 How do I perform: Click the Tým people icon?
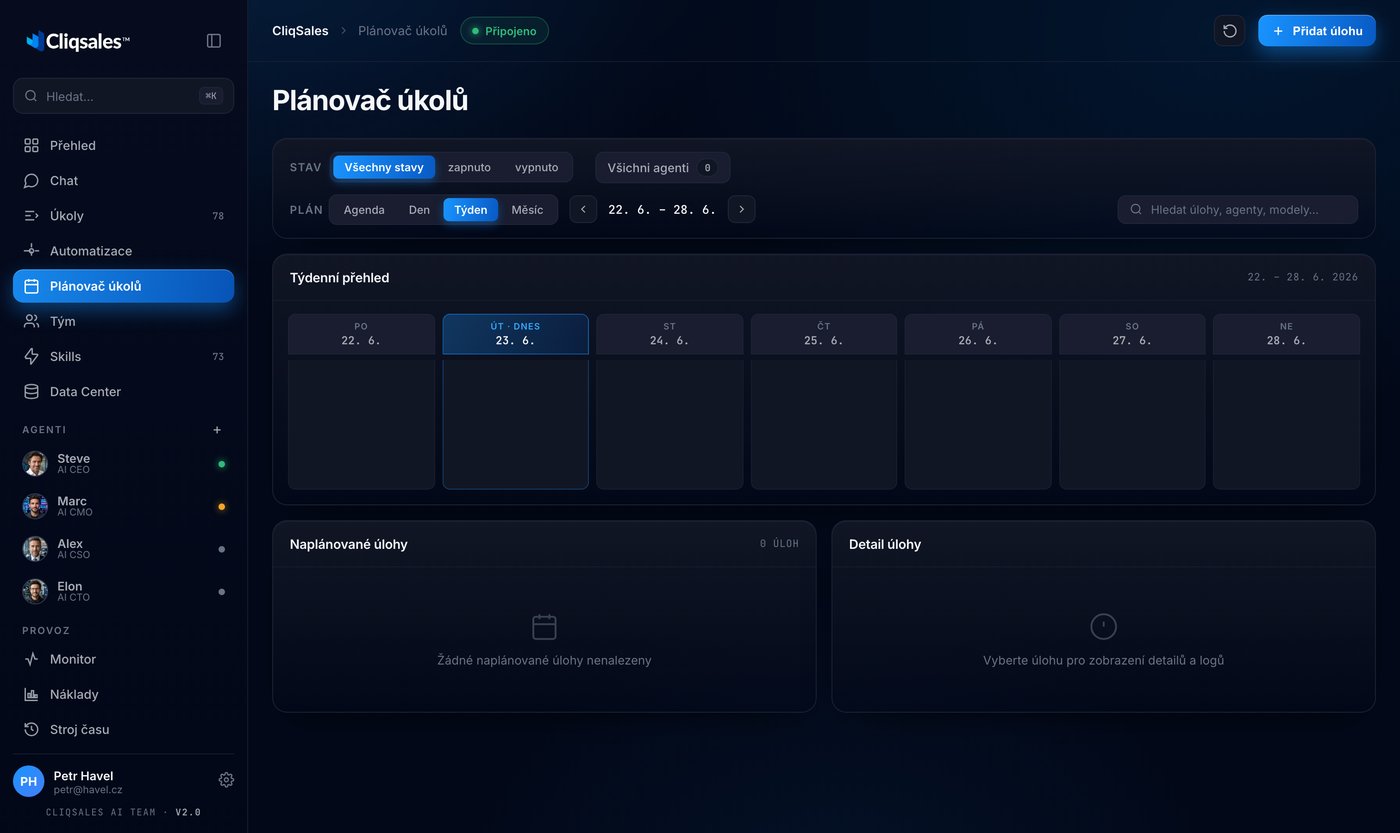31,321
